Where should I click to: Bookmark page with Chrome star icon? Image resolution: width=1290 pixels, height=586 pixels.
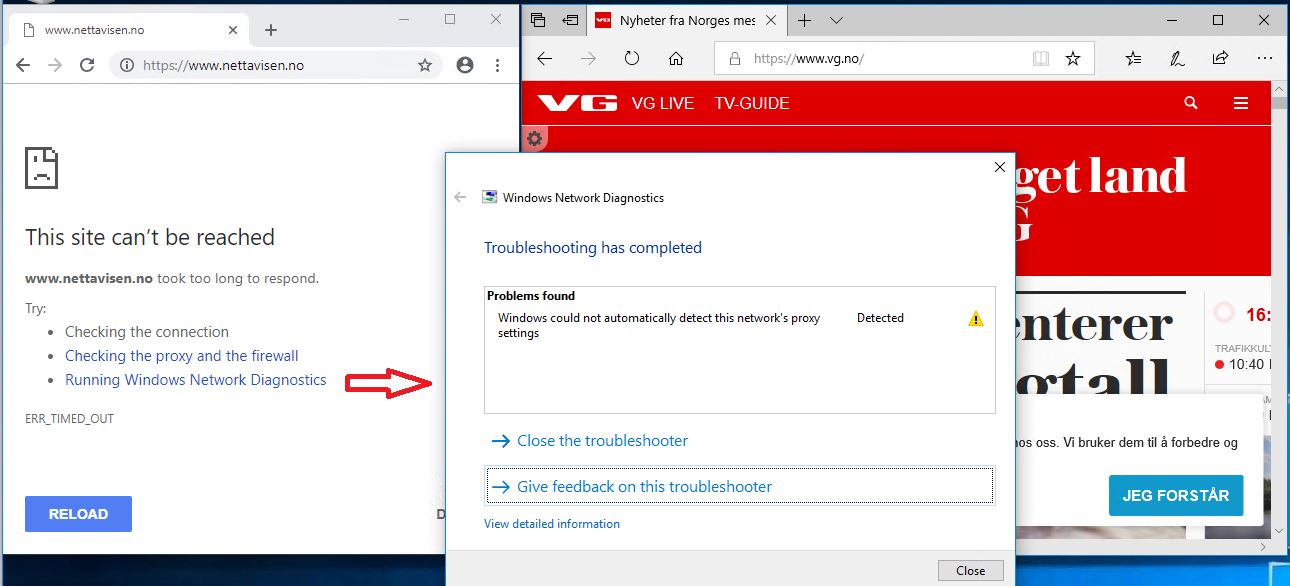point(425,65)
